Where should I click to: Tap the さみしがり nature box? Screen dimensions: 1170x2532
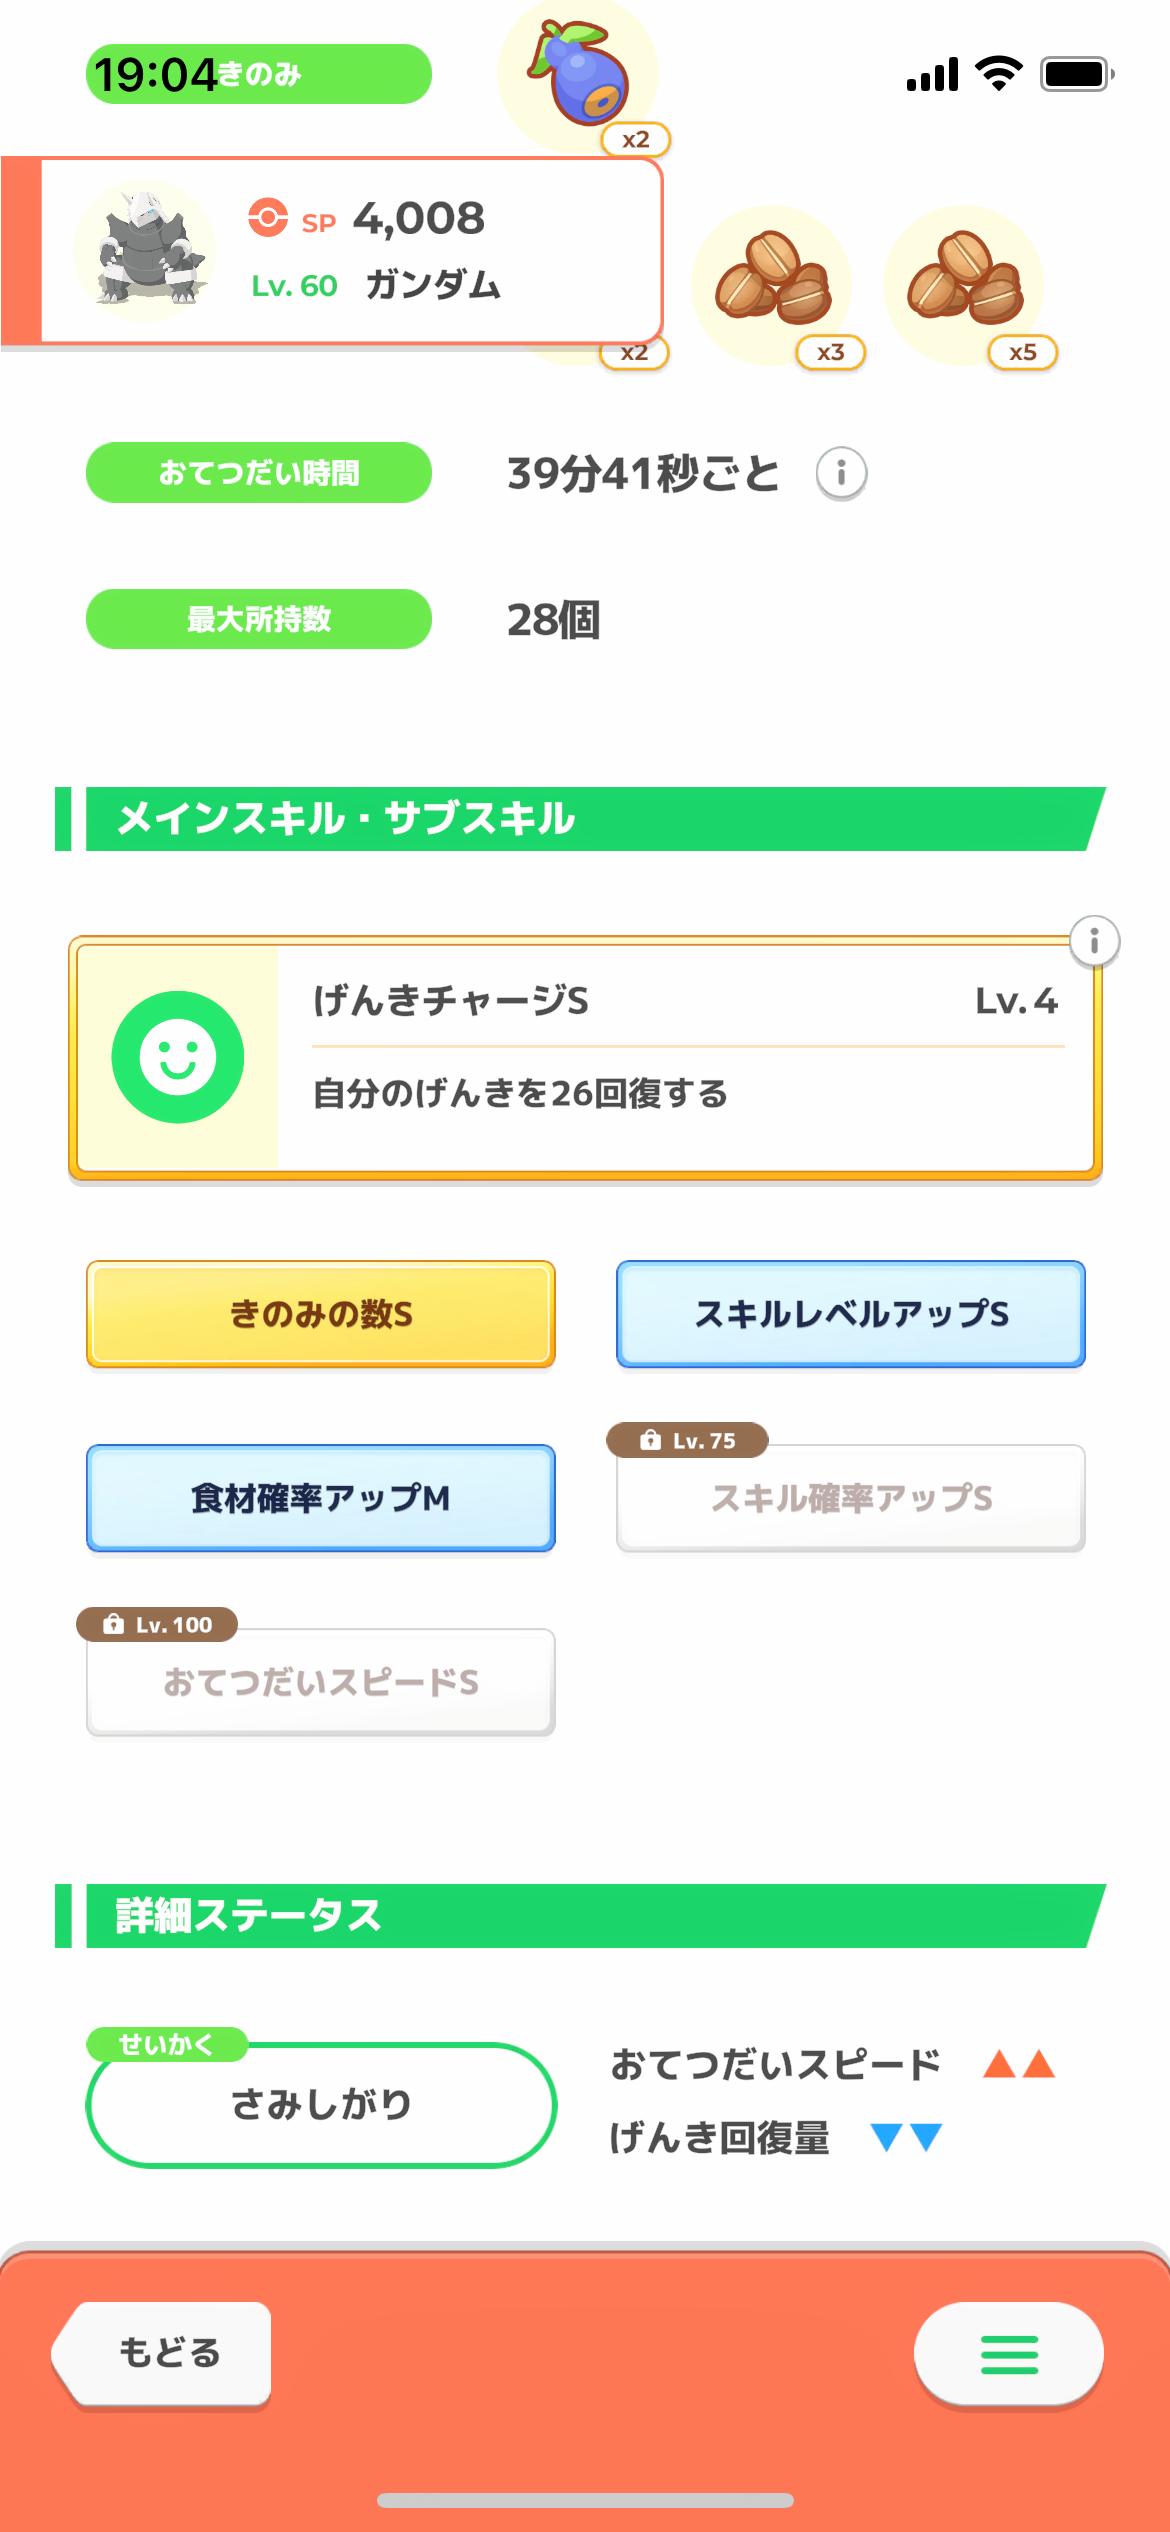point(321,2104)
